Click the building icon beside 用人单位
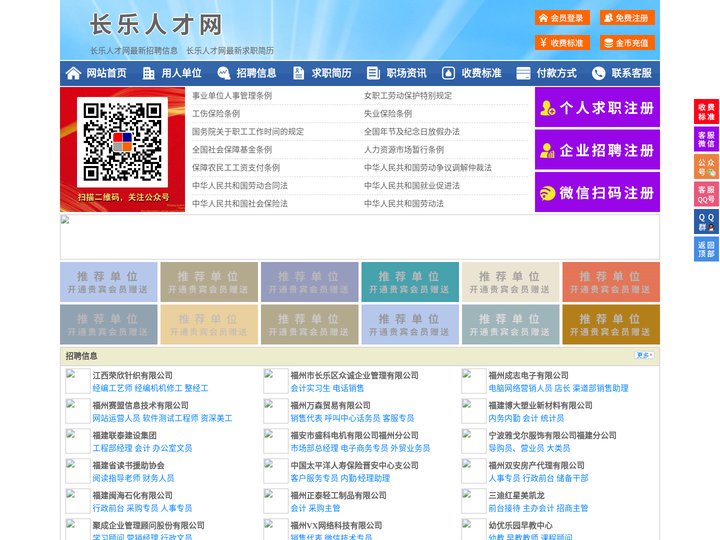720x540 pixels. click(x=148, y=73)
